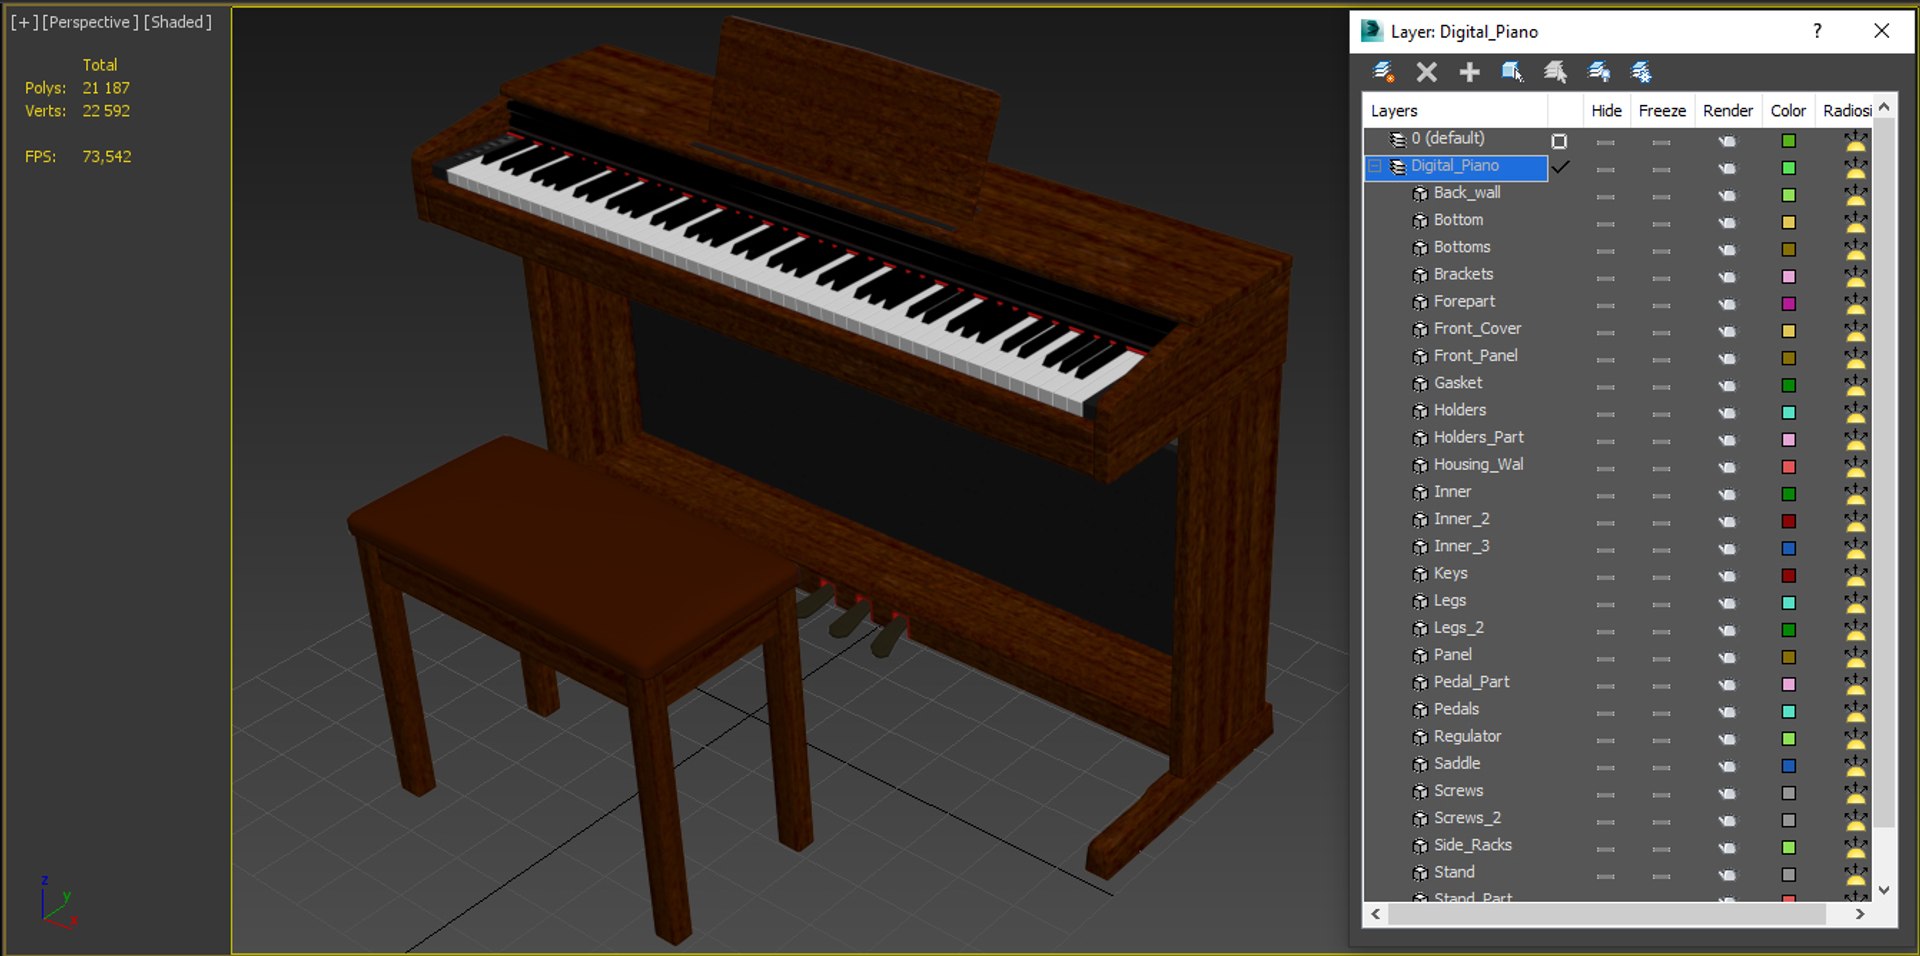This screenshot has width=1920, height=956.
Task: Click the layer list down scroll arrow
Action: tap(1884, 889)
